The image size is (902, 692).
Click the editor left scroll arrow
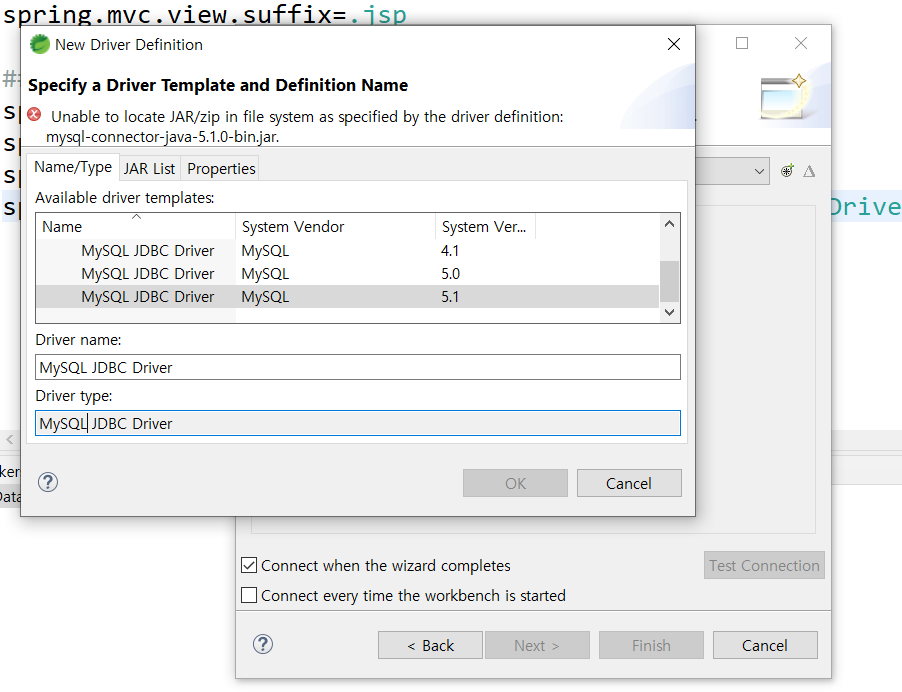pyautogui.click(x=10, y=440)
